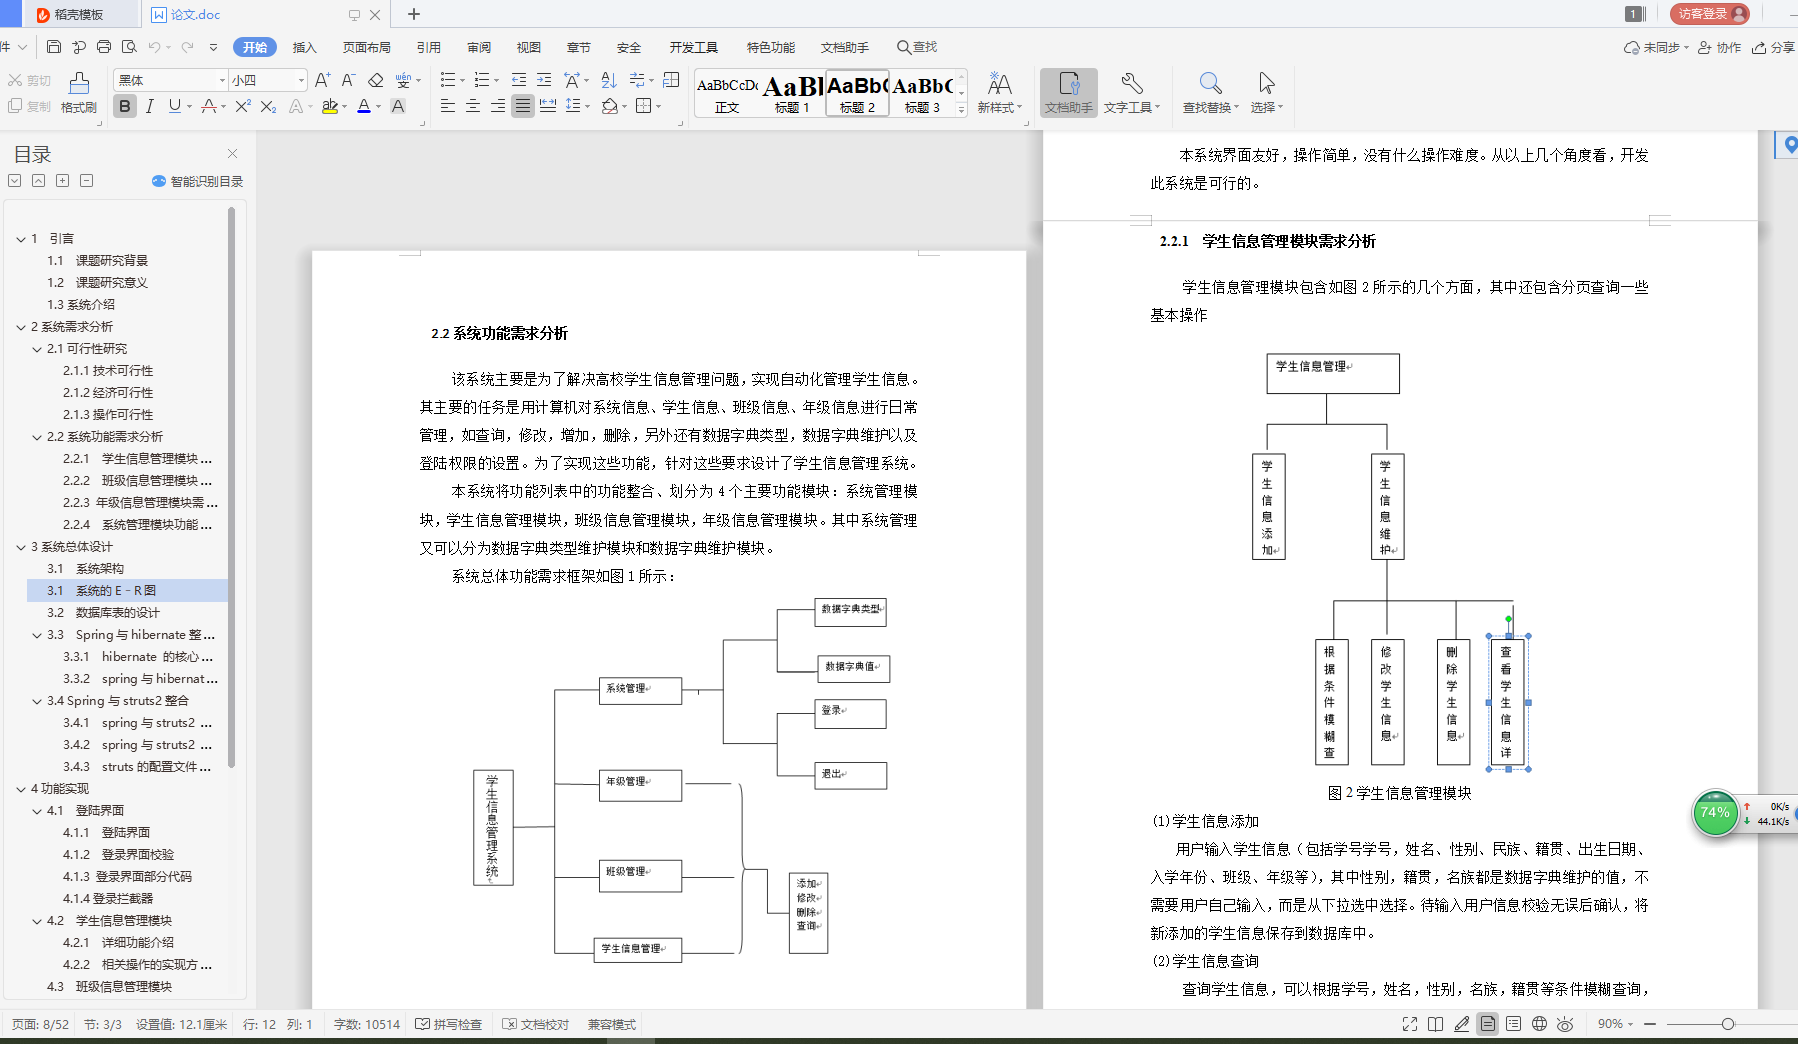Click the 智能识别目录 link
The image size is (1798, 1044).
(198, 181)
